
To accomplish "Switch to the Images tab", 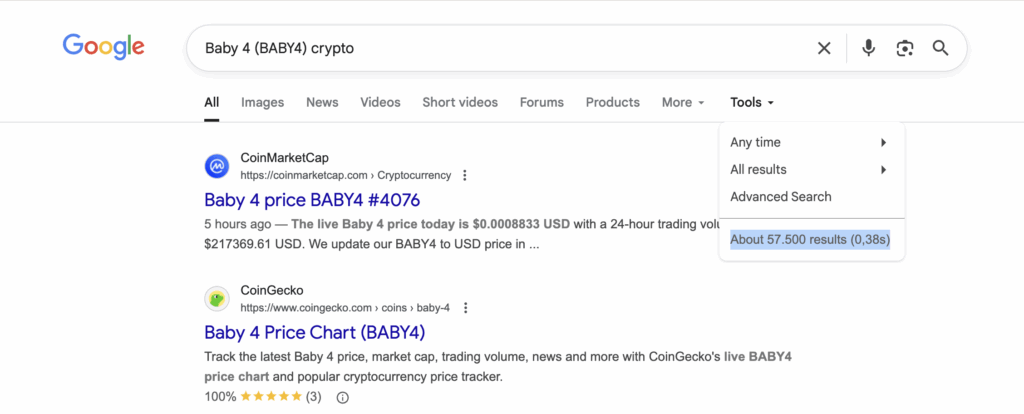I will [262, 102].
